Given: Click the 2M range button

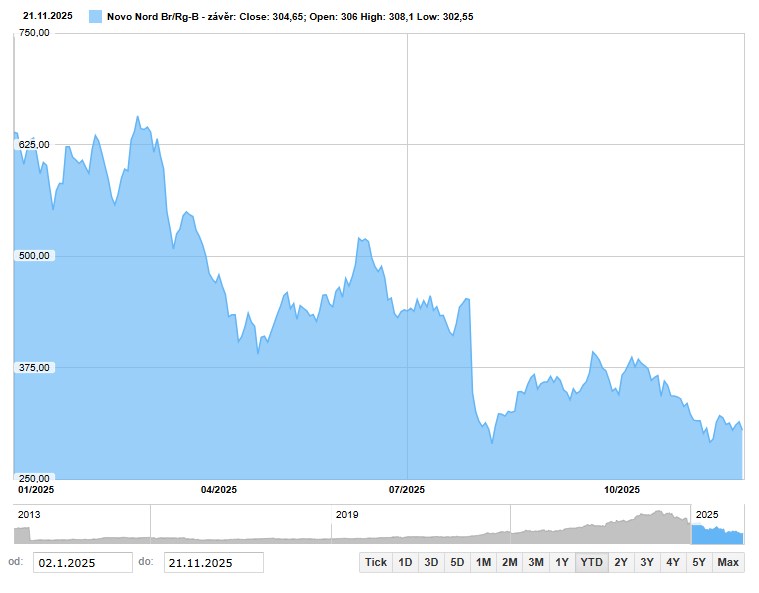Looking at the screenshot, I should pos(509,562).
